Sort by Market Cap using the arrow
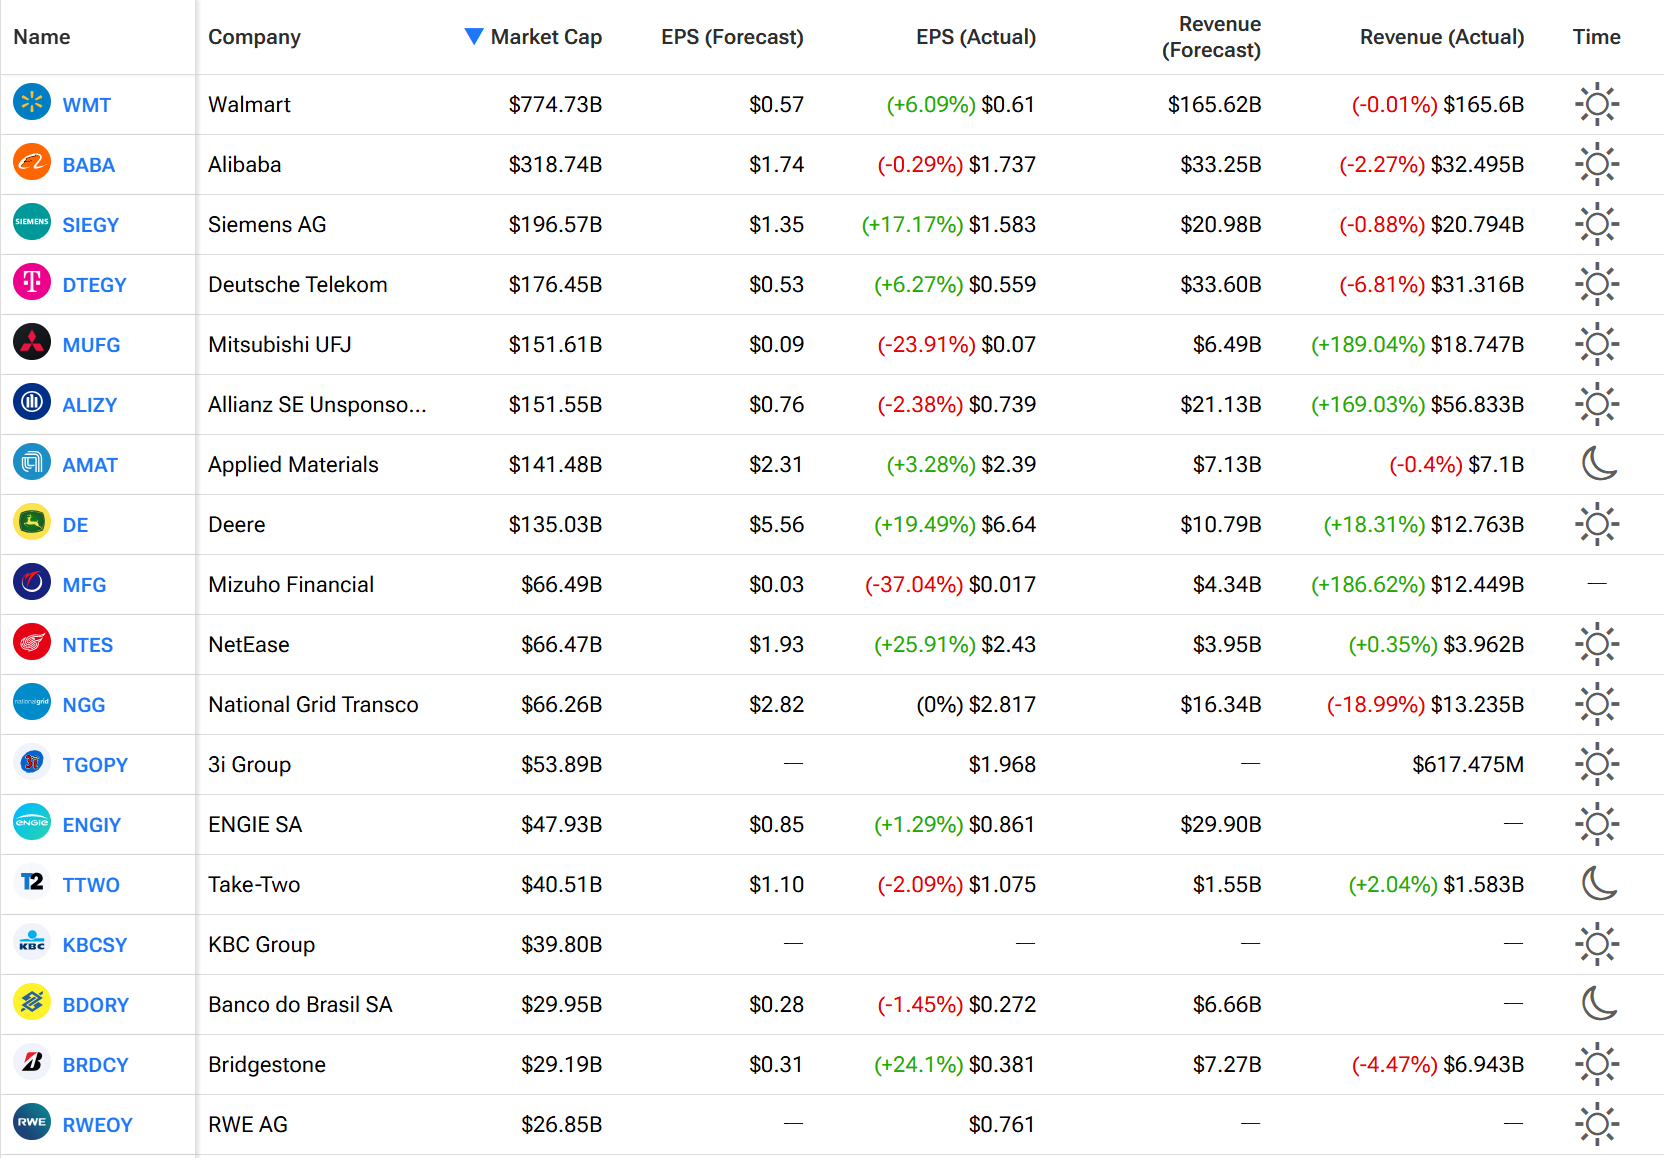Viewport: 1664px width, 1158px height. point(474,37)
